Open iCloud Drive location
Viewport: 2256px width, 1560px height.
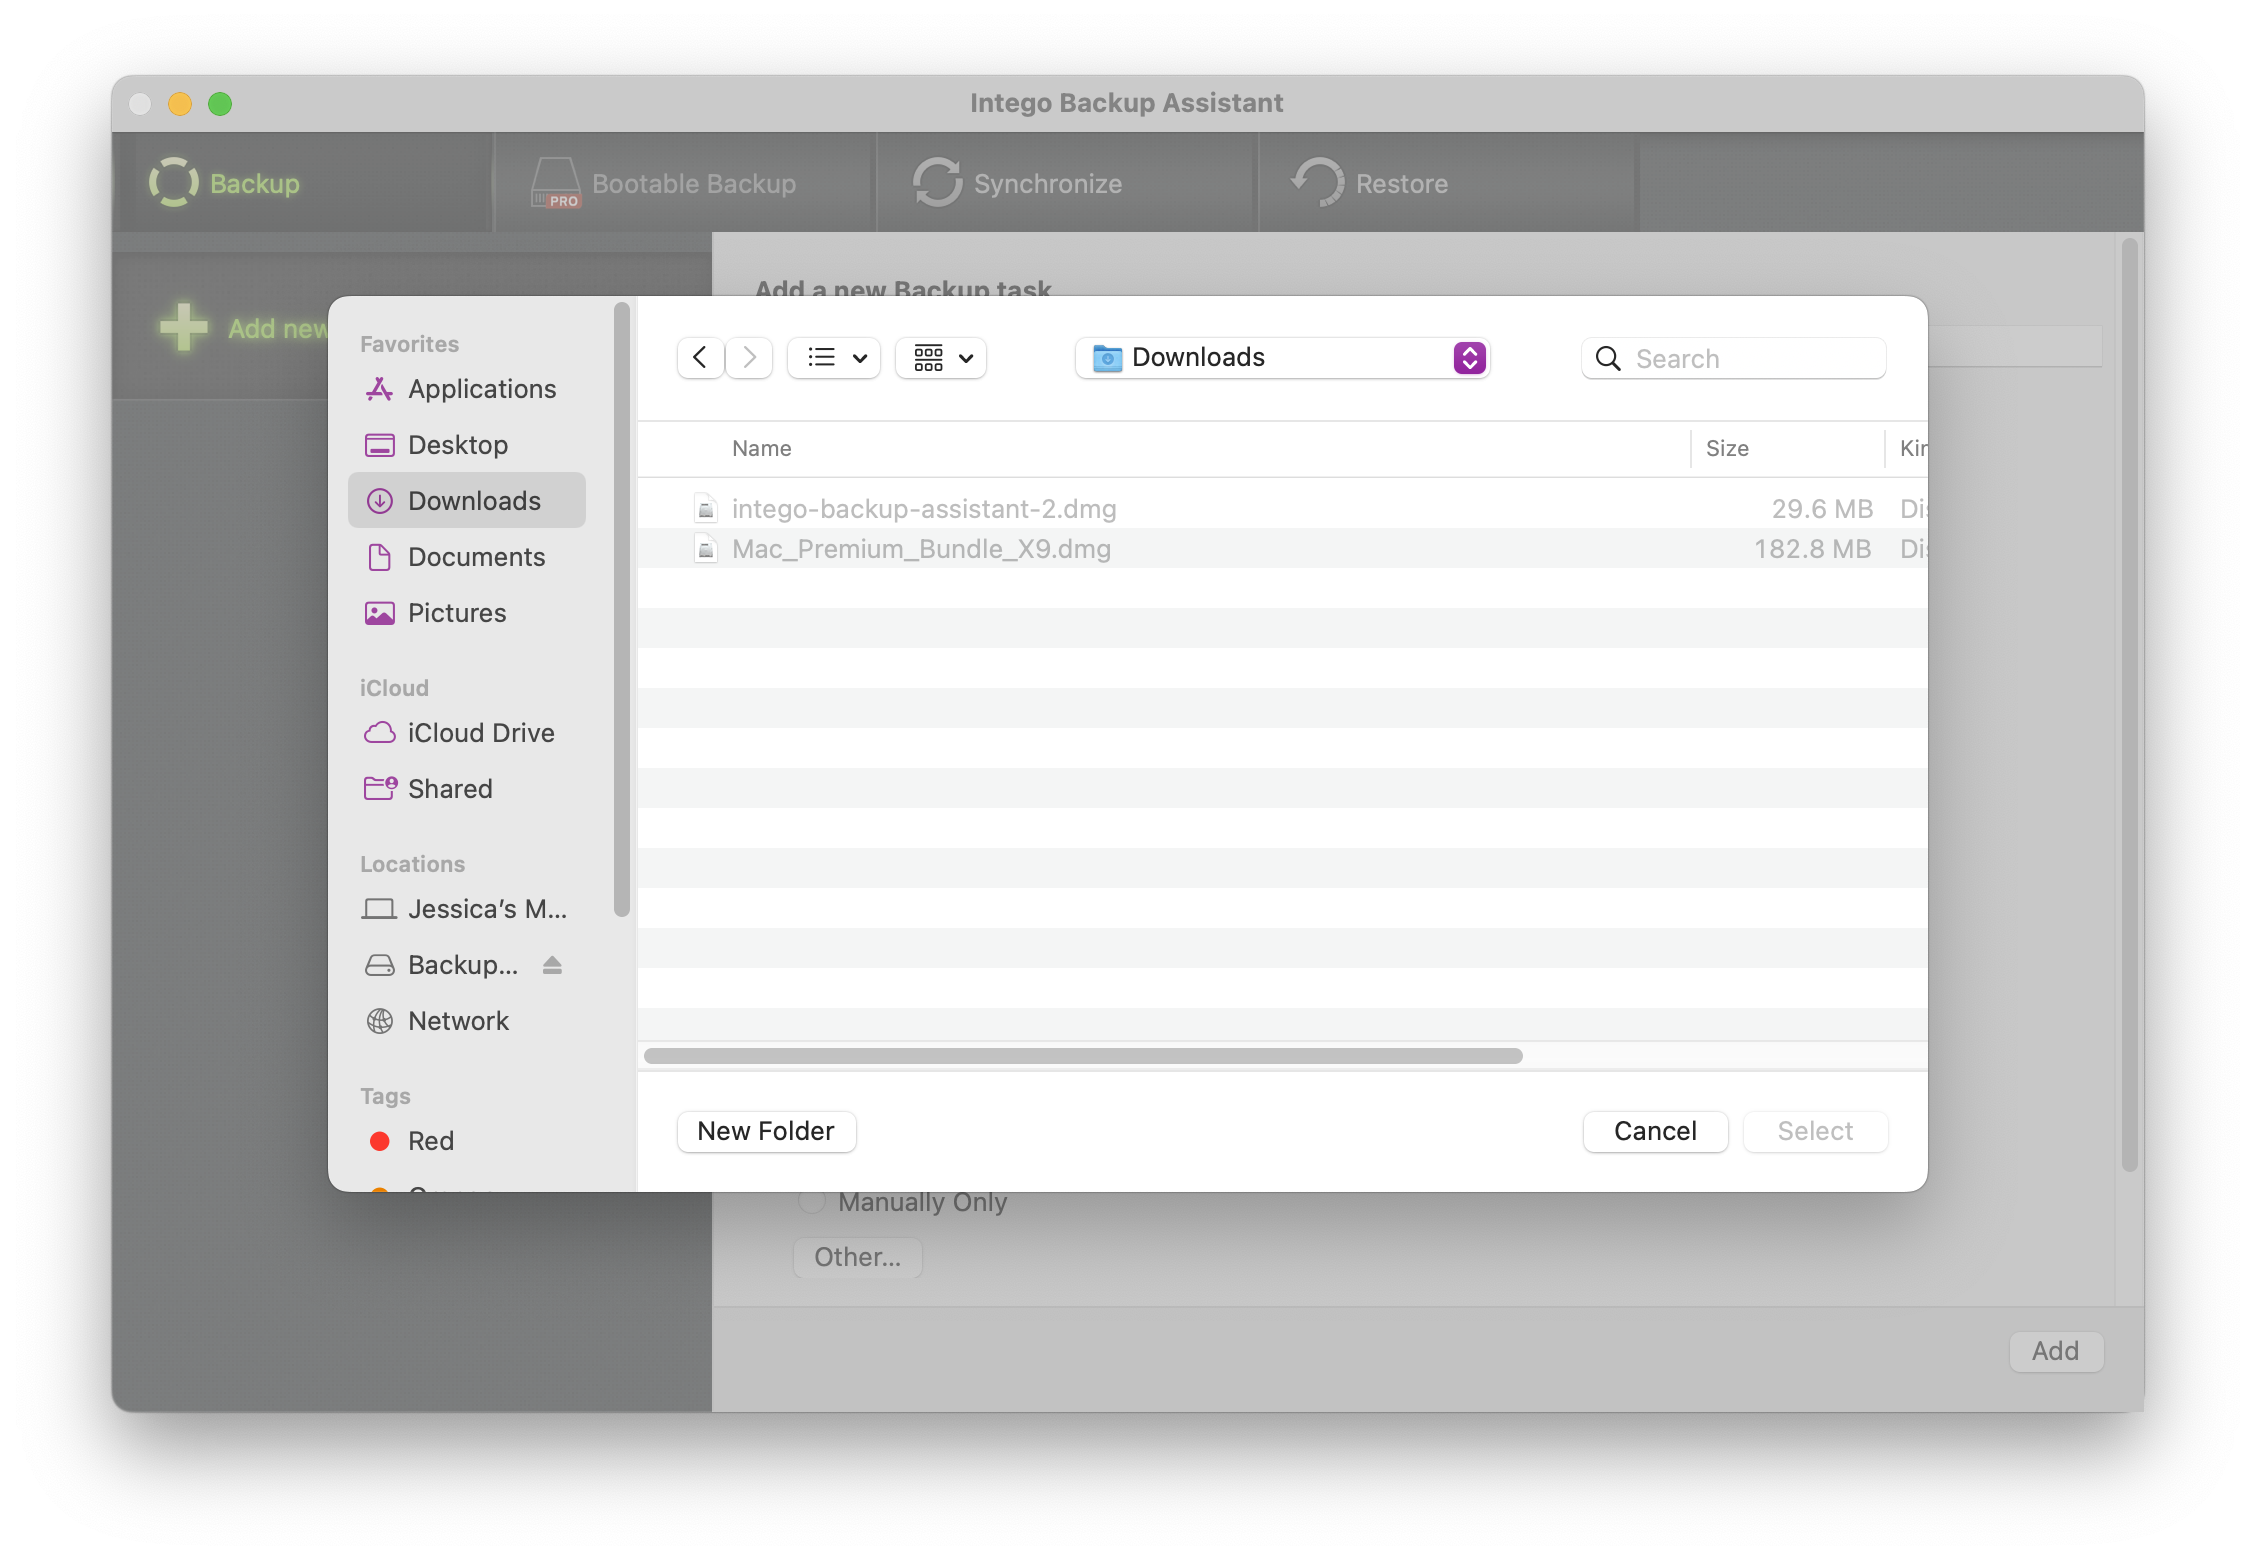pos(466,733)
